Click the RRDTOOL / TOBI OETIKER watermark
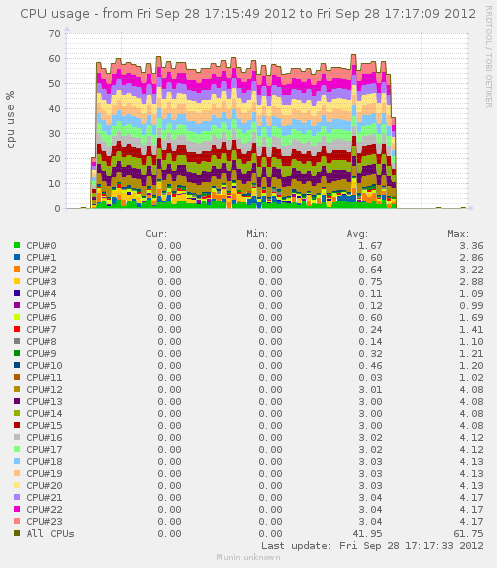The image size is (497, 568). point(489,57)
